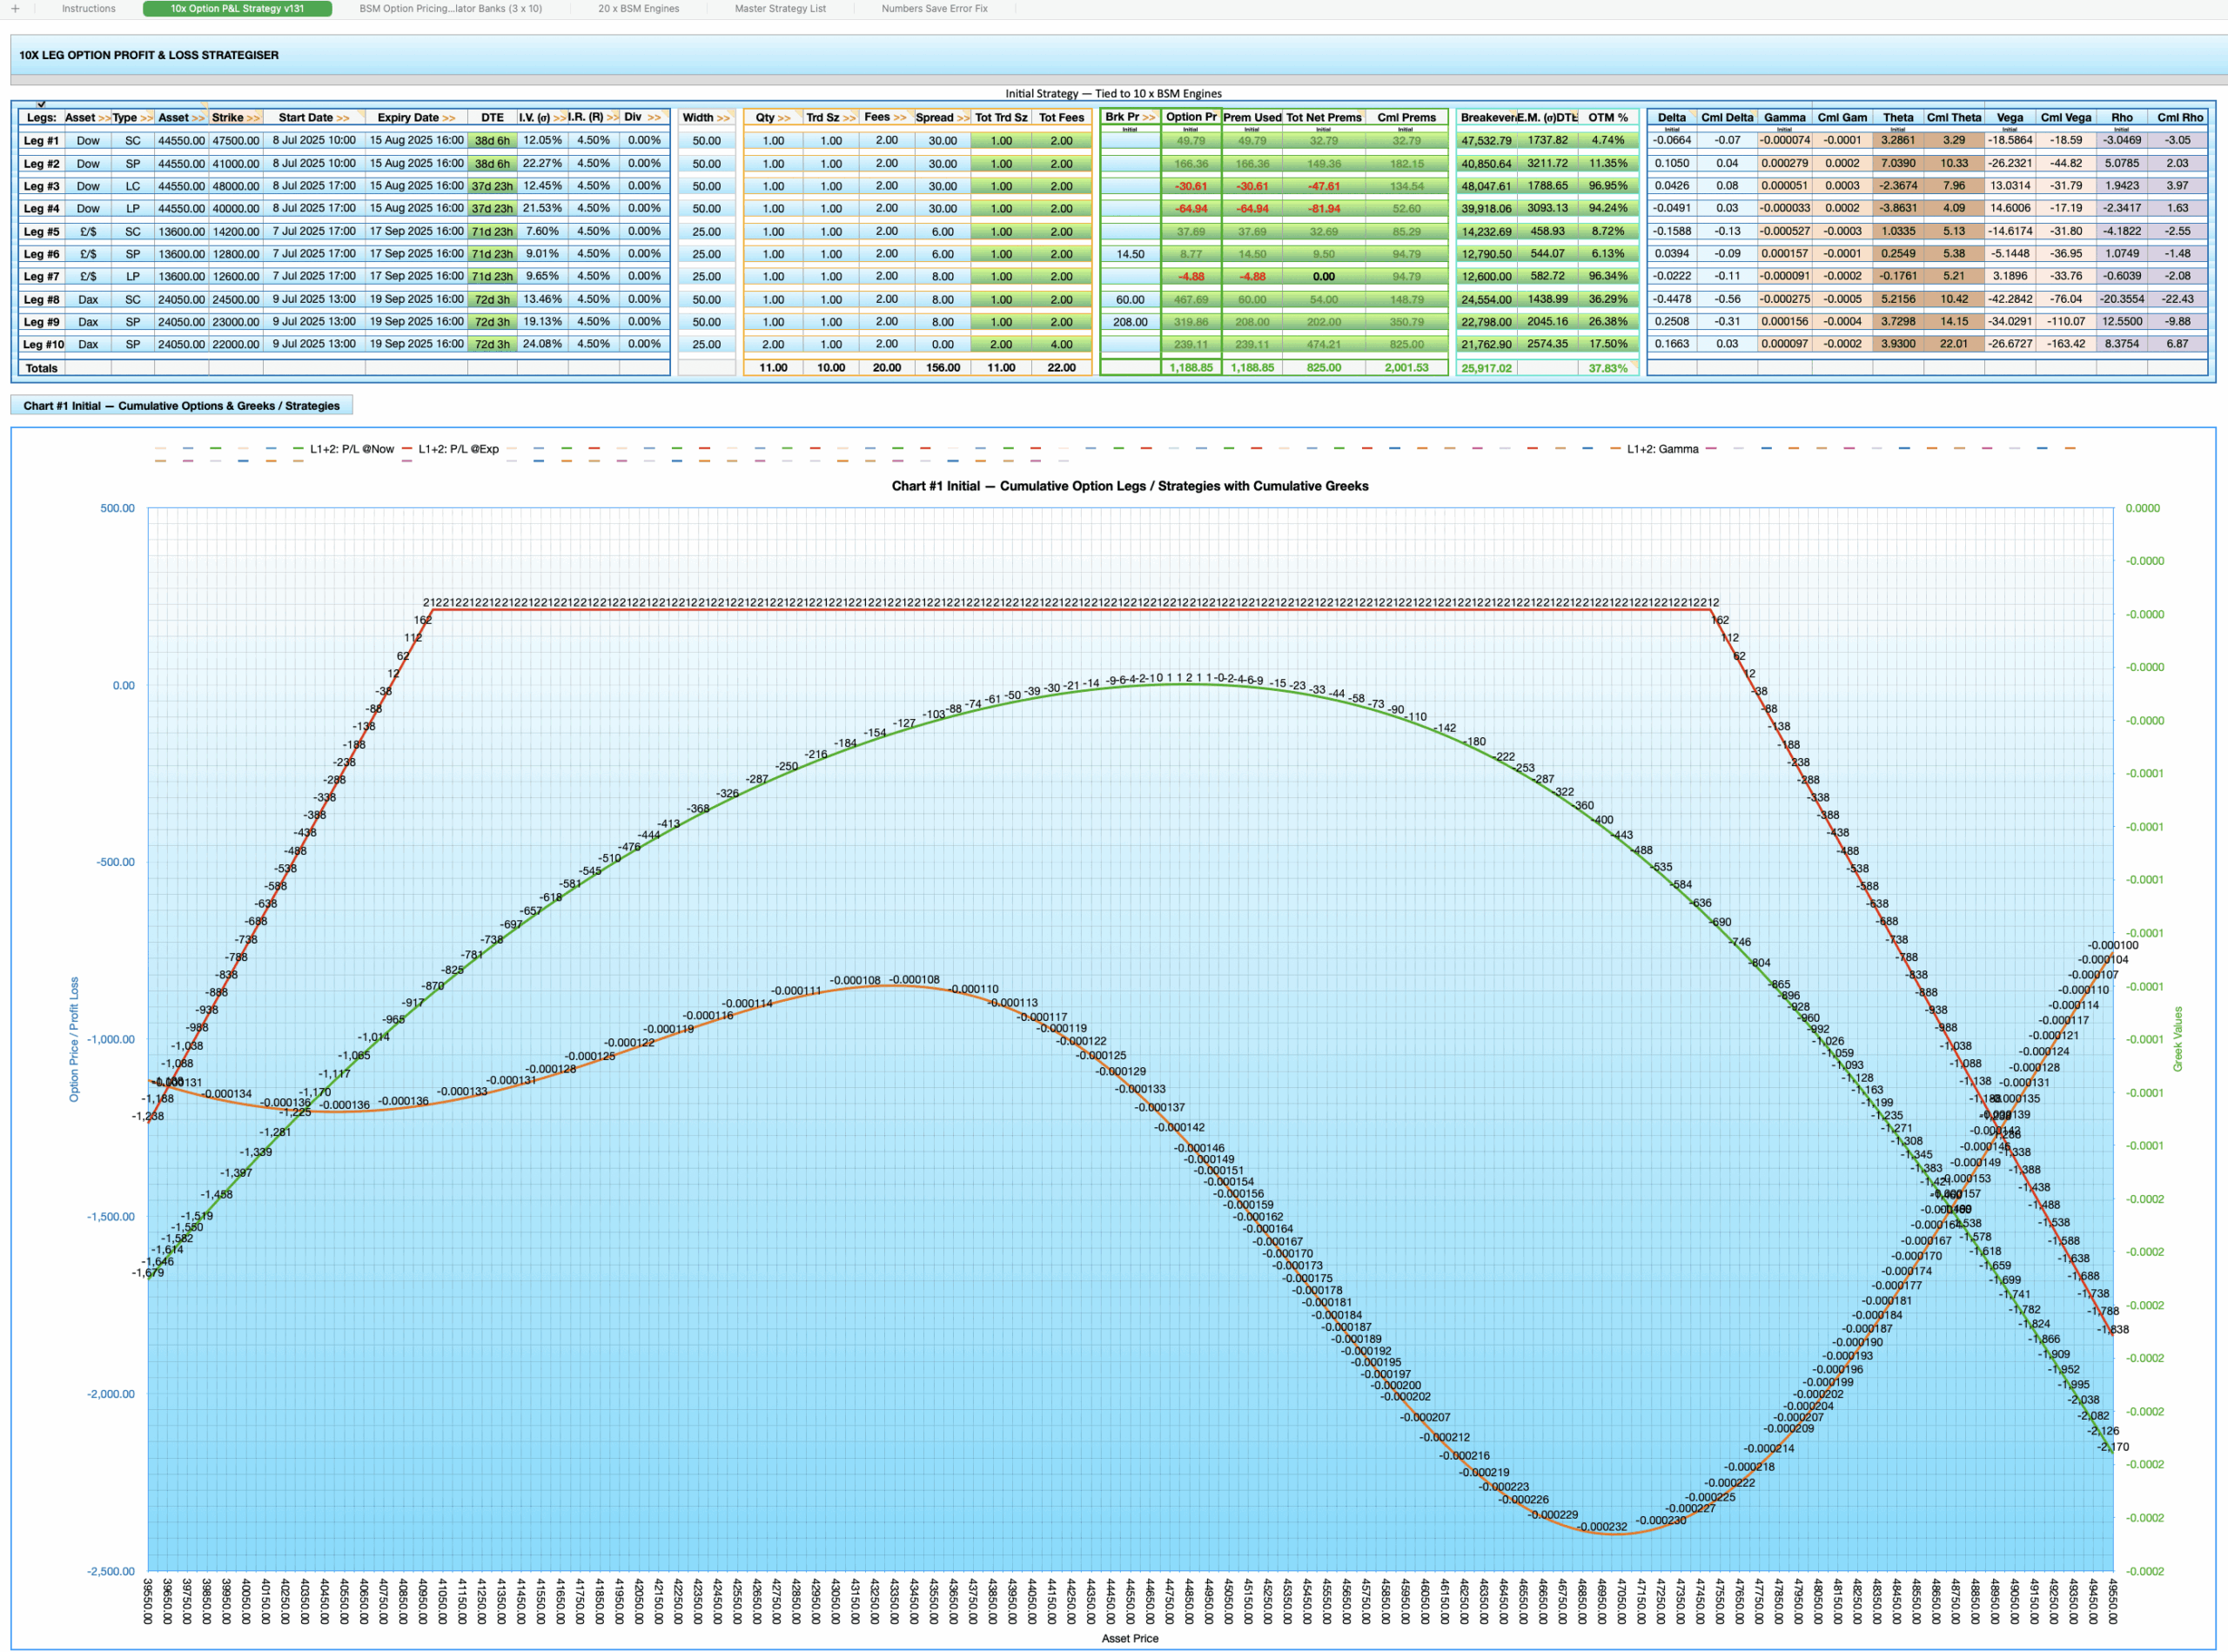Select the 'Tot Fees' column header
Image resolution: width=2228 pixels, height=1652 pixels.
tap(1061, 118)
